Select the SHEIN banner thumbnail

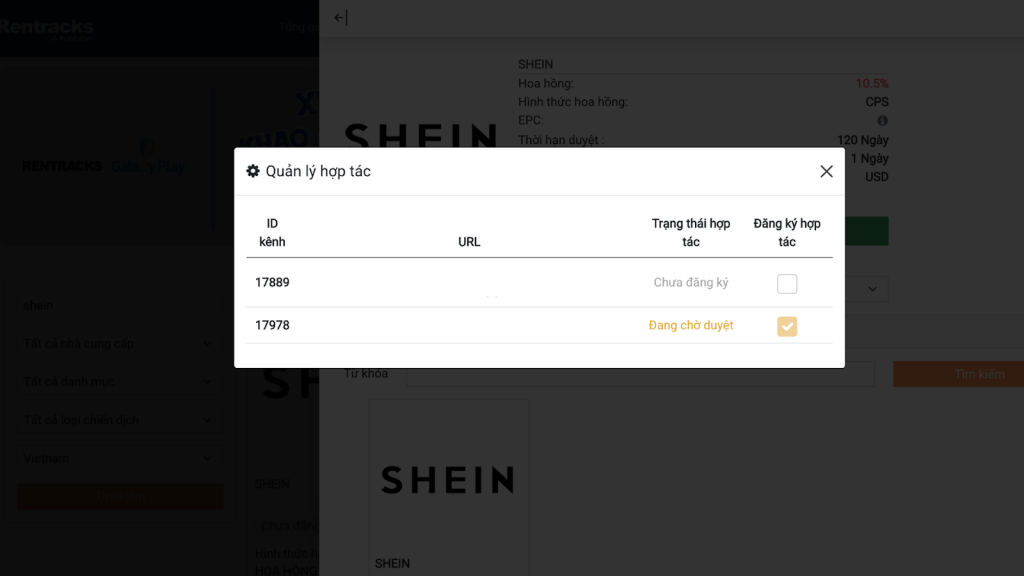448,480
